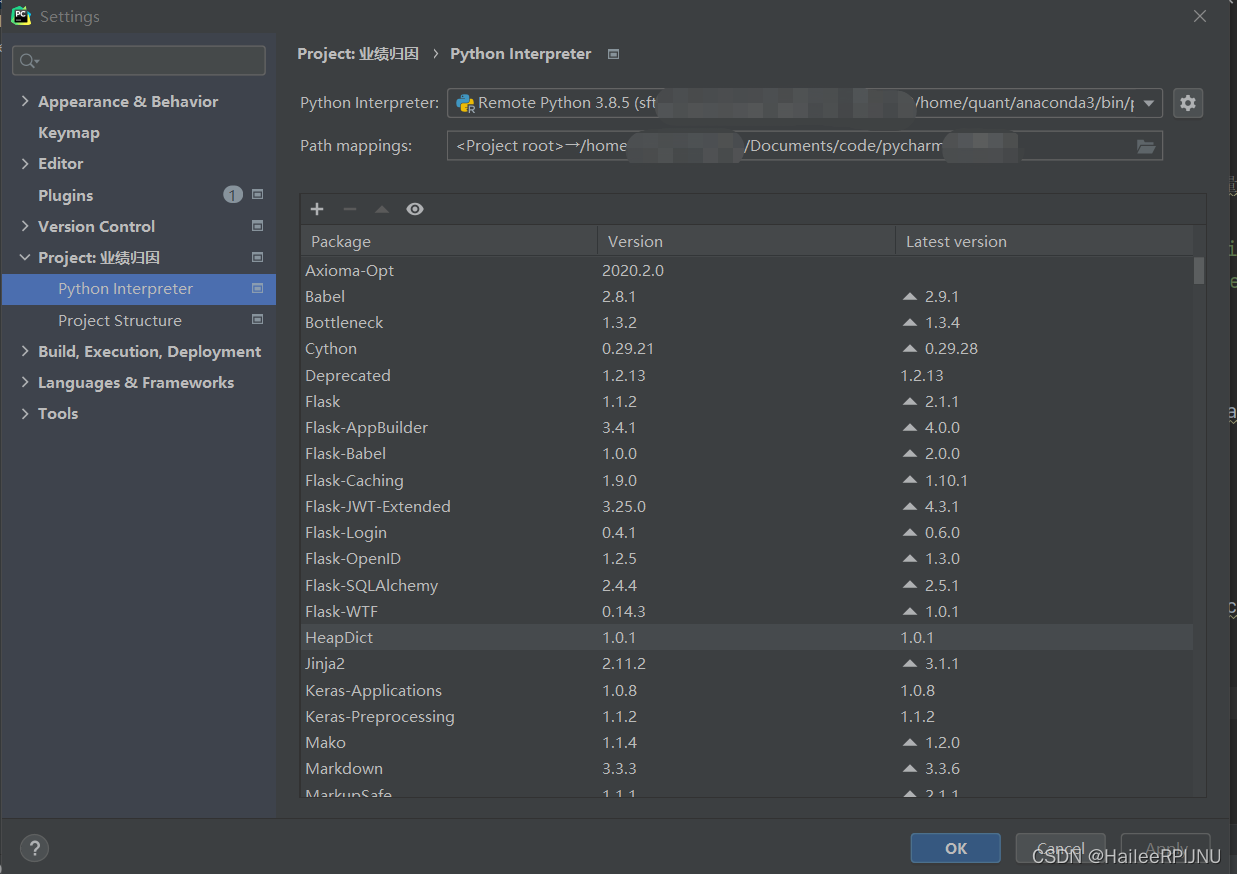Click latest version 0.29.28 for Cython
The image size is (1237, 874).
click(x=951, y=349)
